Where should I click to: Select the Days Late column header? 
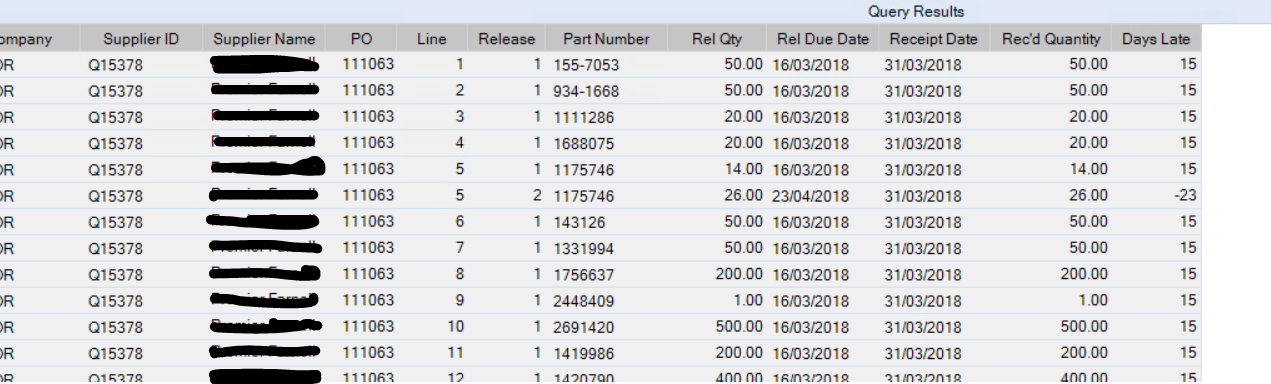(x=1156, y=39)
